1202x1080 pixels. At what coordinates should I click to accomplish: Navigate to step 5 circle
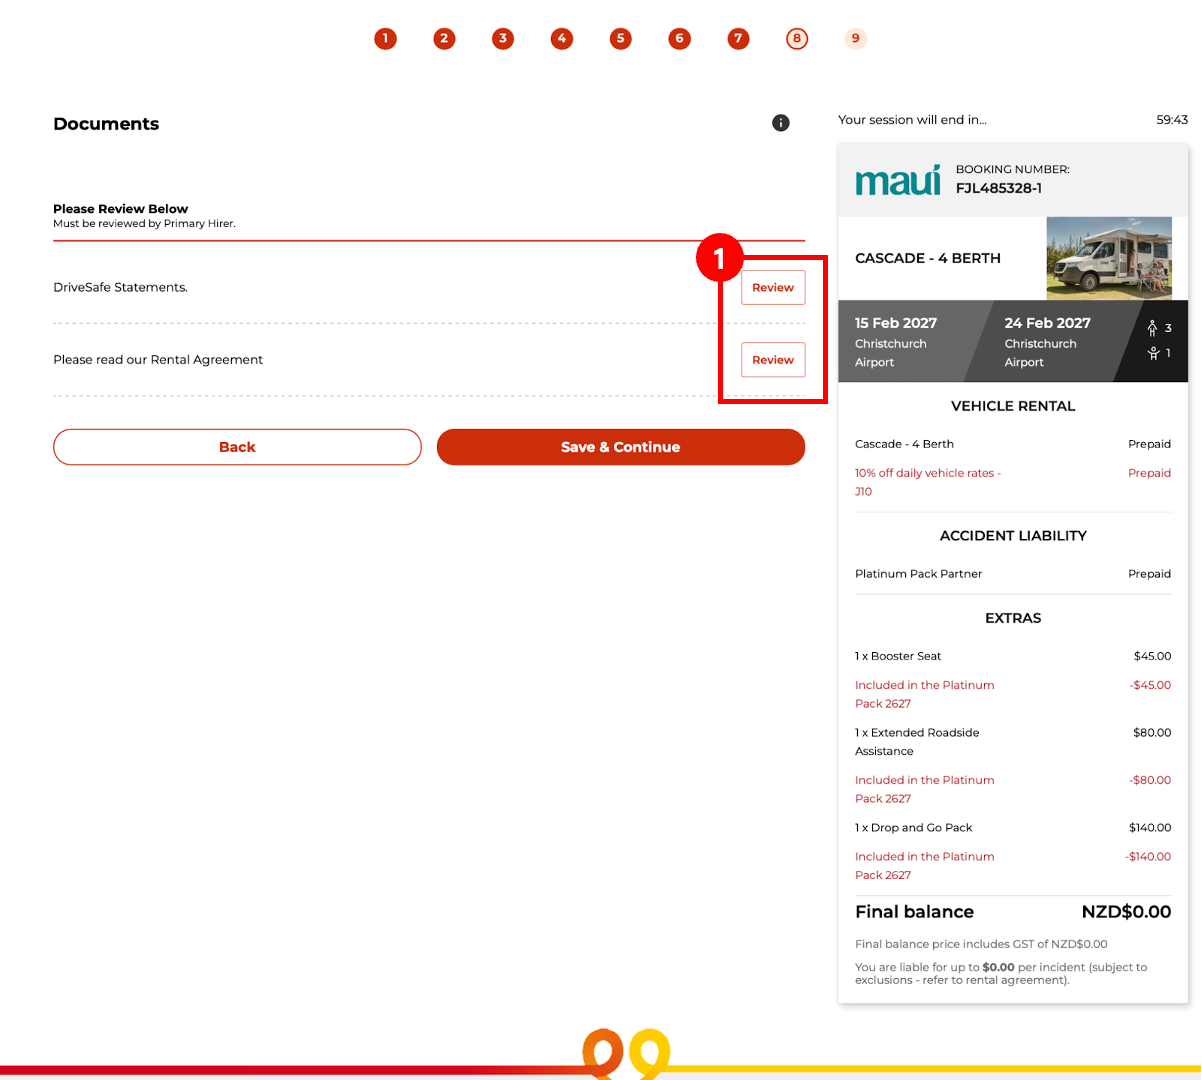[x=621, y=39]
